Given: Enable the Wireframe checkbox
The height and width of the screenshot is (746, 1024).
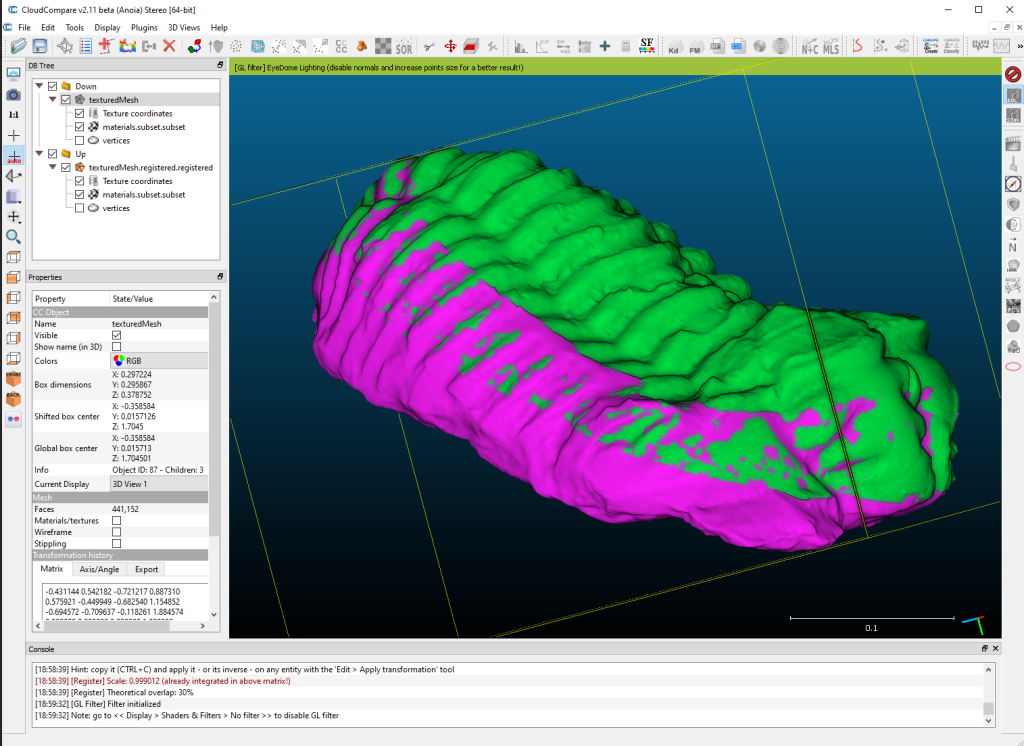Looking at the screenshot, I should pyautogui.click(x=117, y=532).
